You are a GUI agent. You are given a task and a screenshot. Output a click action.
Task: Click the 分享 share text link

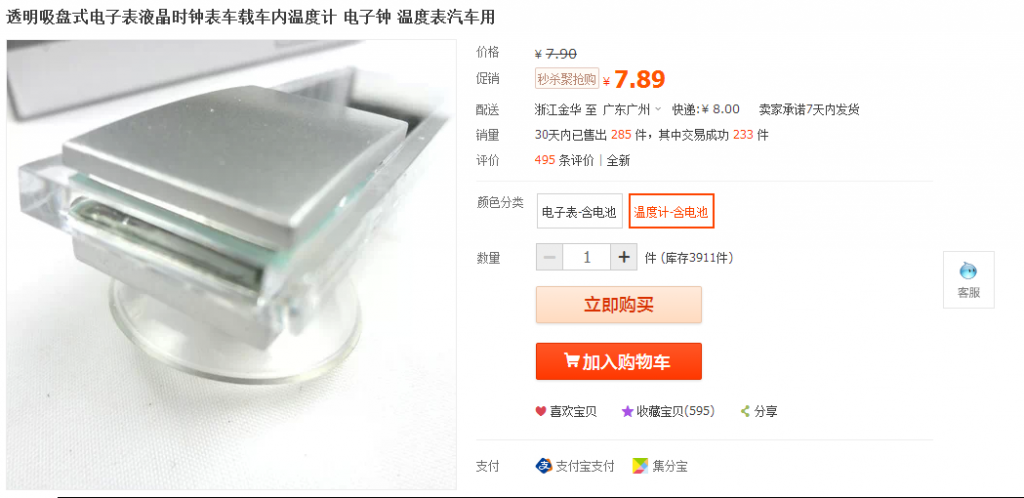coord(765,412)
